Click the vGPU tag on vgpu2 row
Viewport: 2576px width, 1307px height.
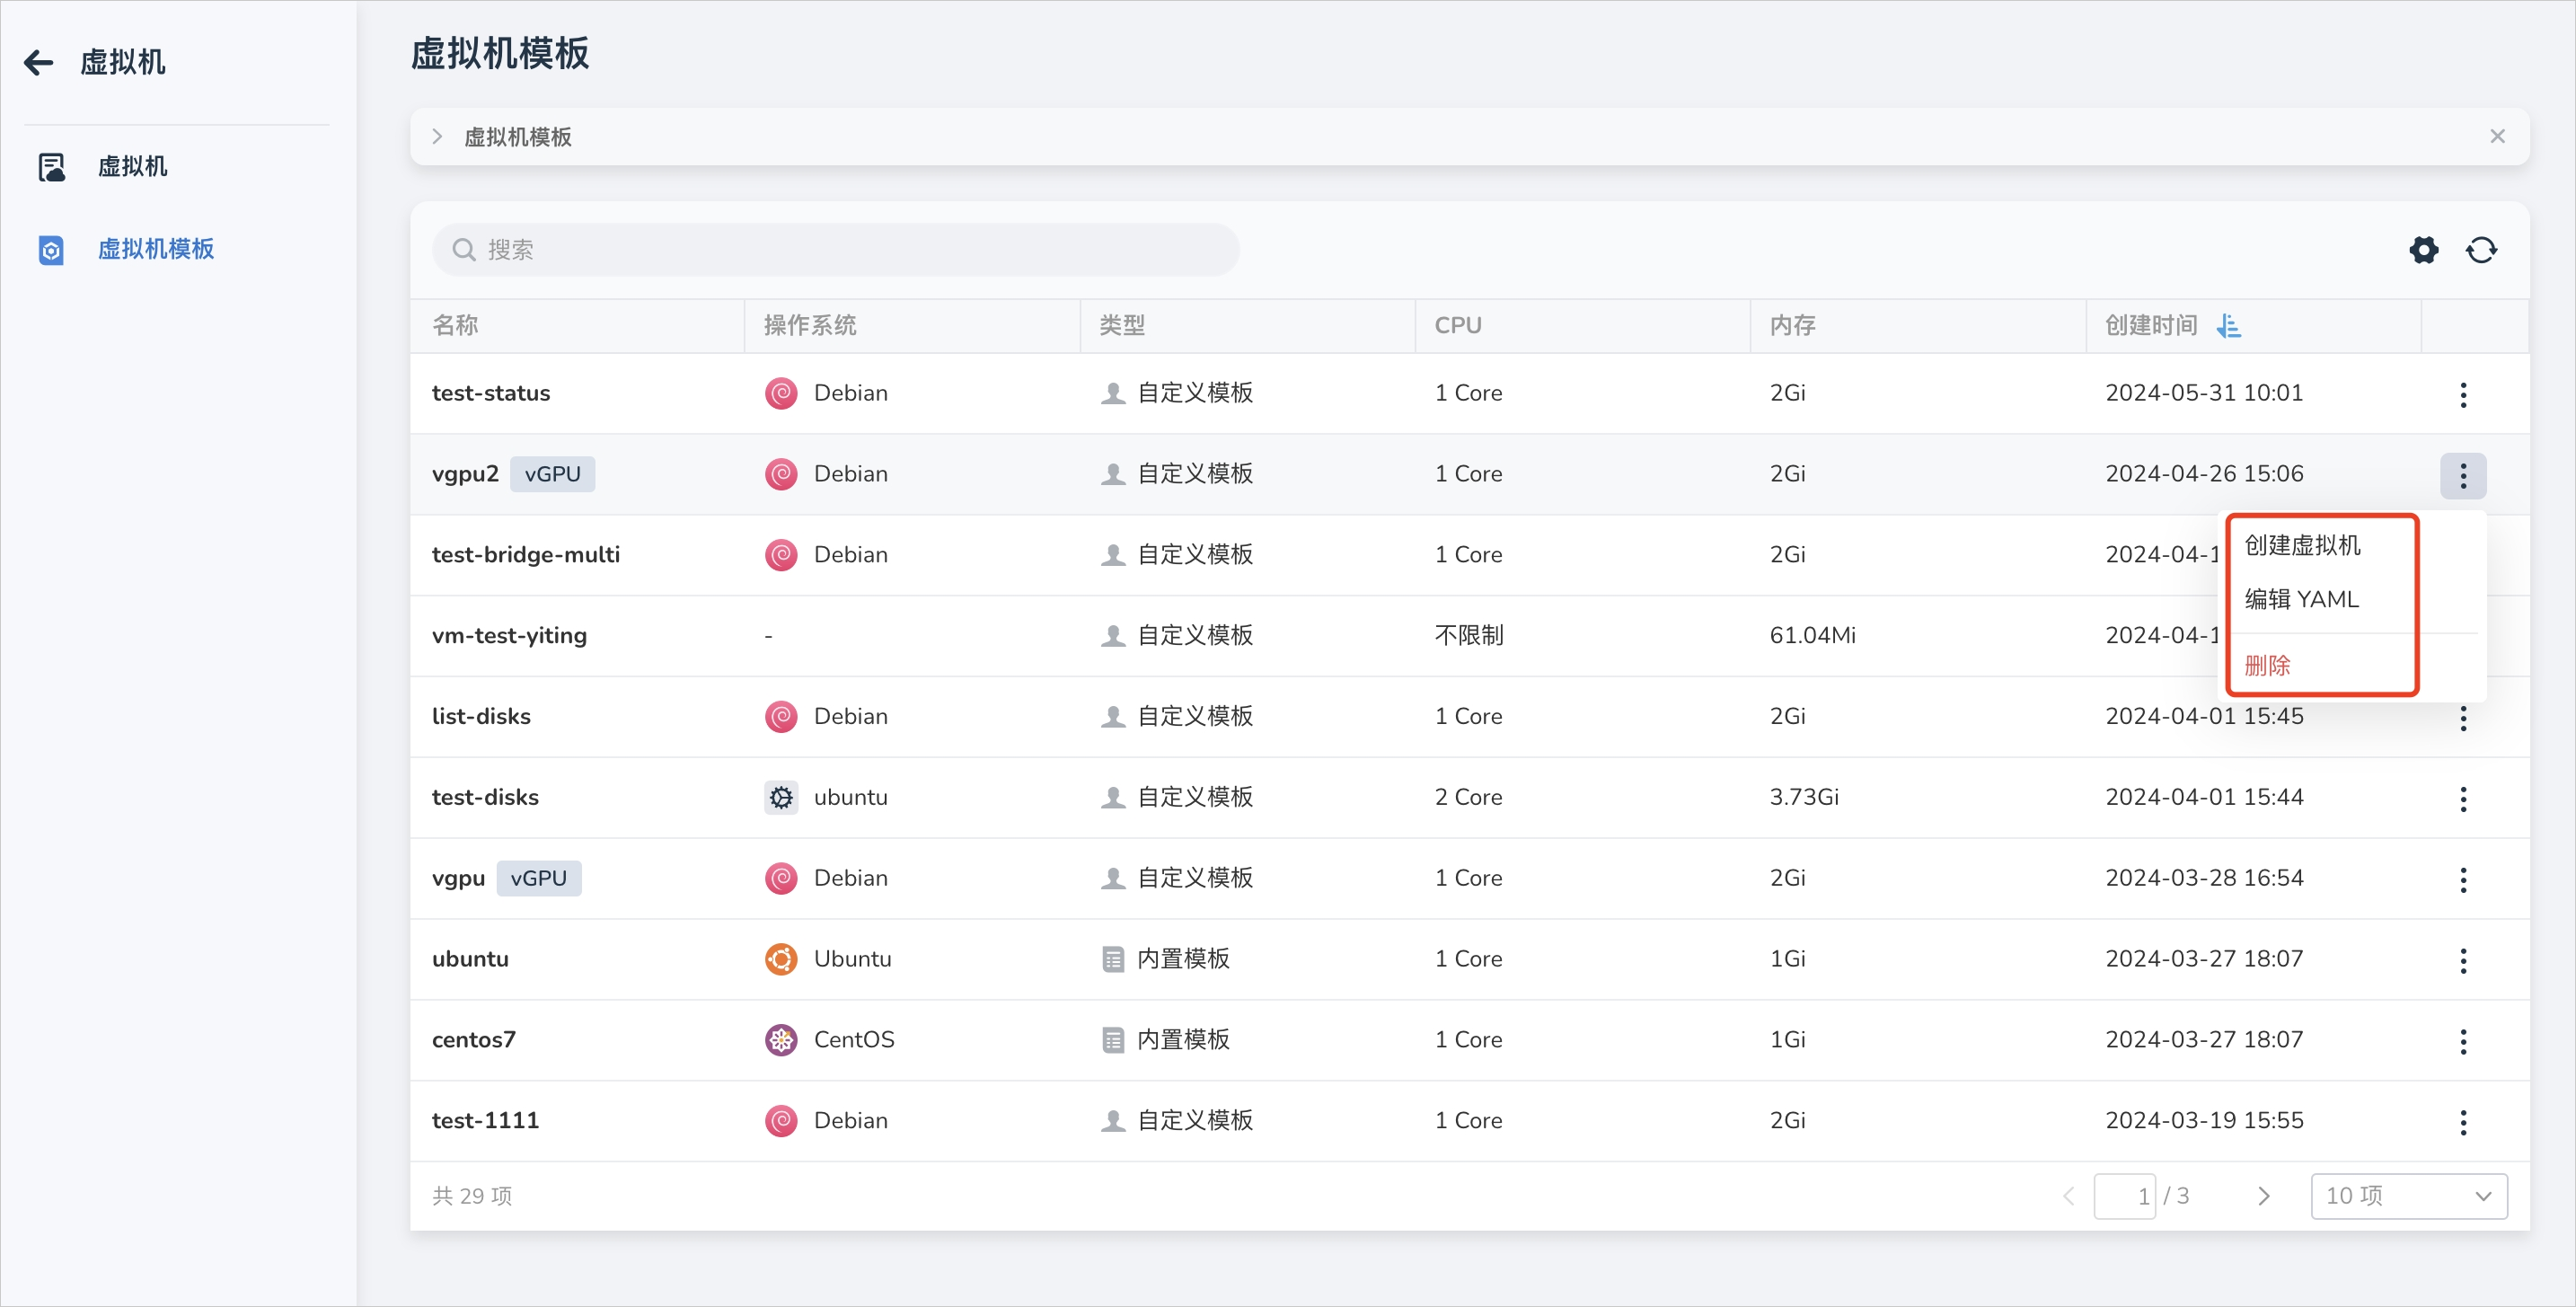(552, 474)
